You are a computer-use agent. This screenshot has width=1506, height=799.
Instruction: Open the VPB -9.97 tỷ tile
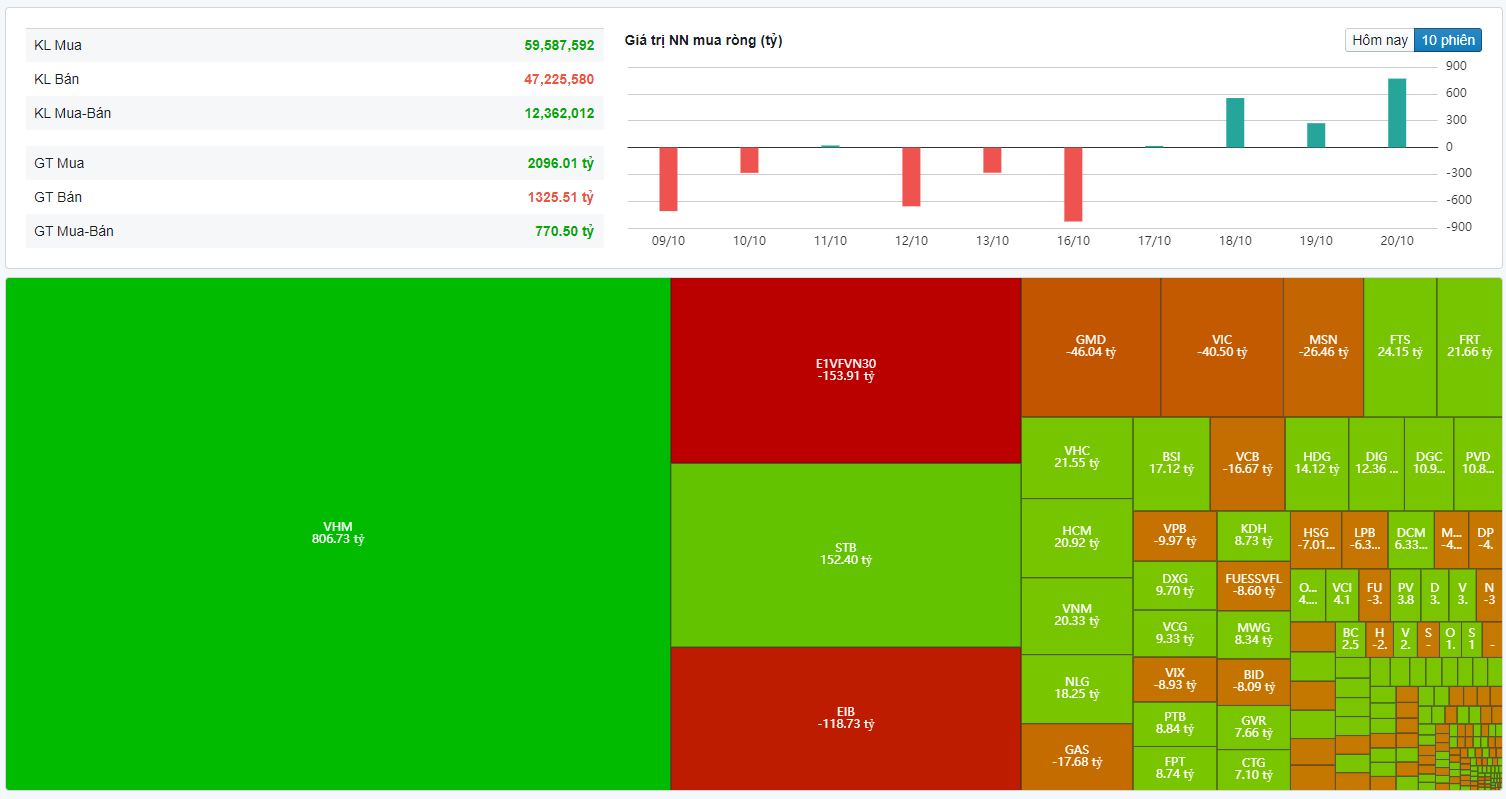click(x=1174, y=536)
